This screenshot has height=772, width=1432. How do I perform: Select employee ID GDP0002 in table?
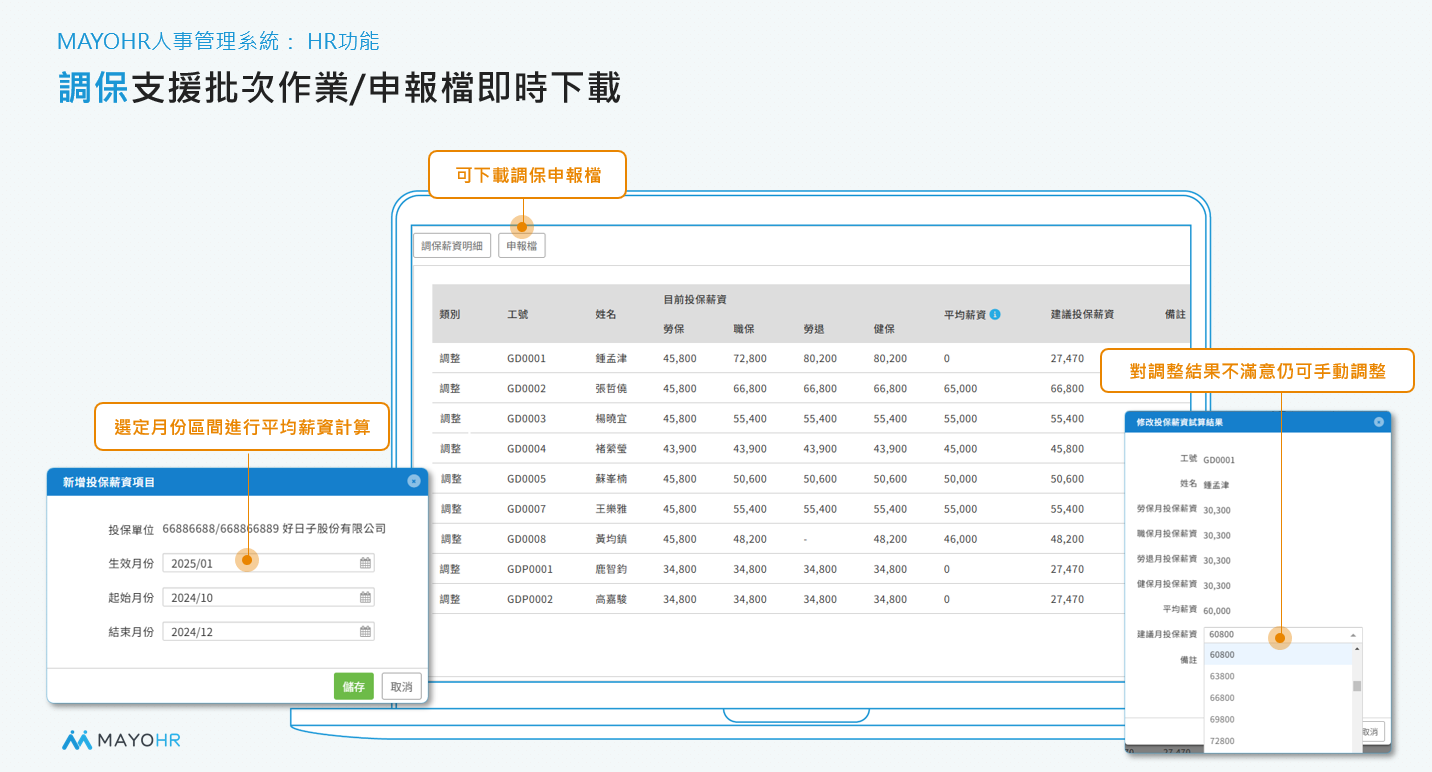[530, 598]
